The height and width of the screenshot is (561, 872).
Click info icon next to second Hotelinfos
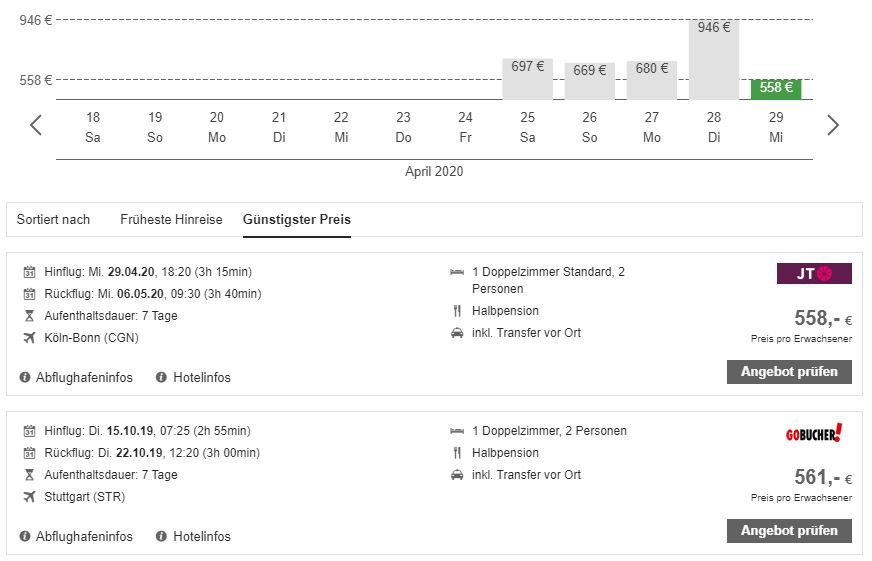pyautogui.click(x=161, y=536)
